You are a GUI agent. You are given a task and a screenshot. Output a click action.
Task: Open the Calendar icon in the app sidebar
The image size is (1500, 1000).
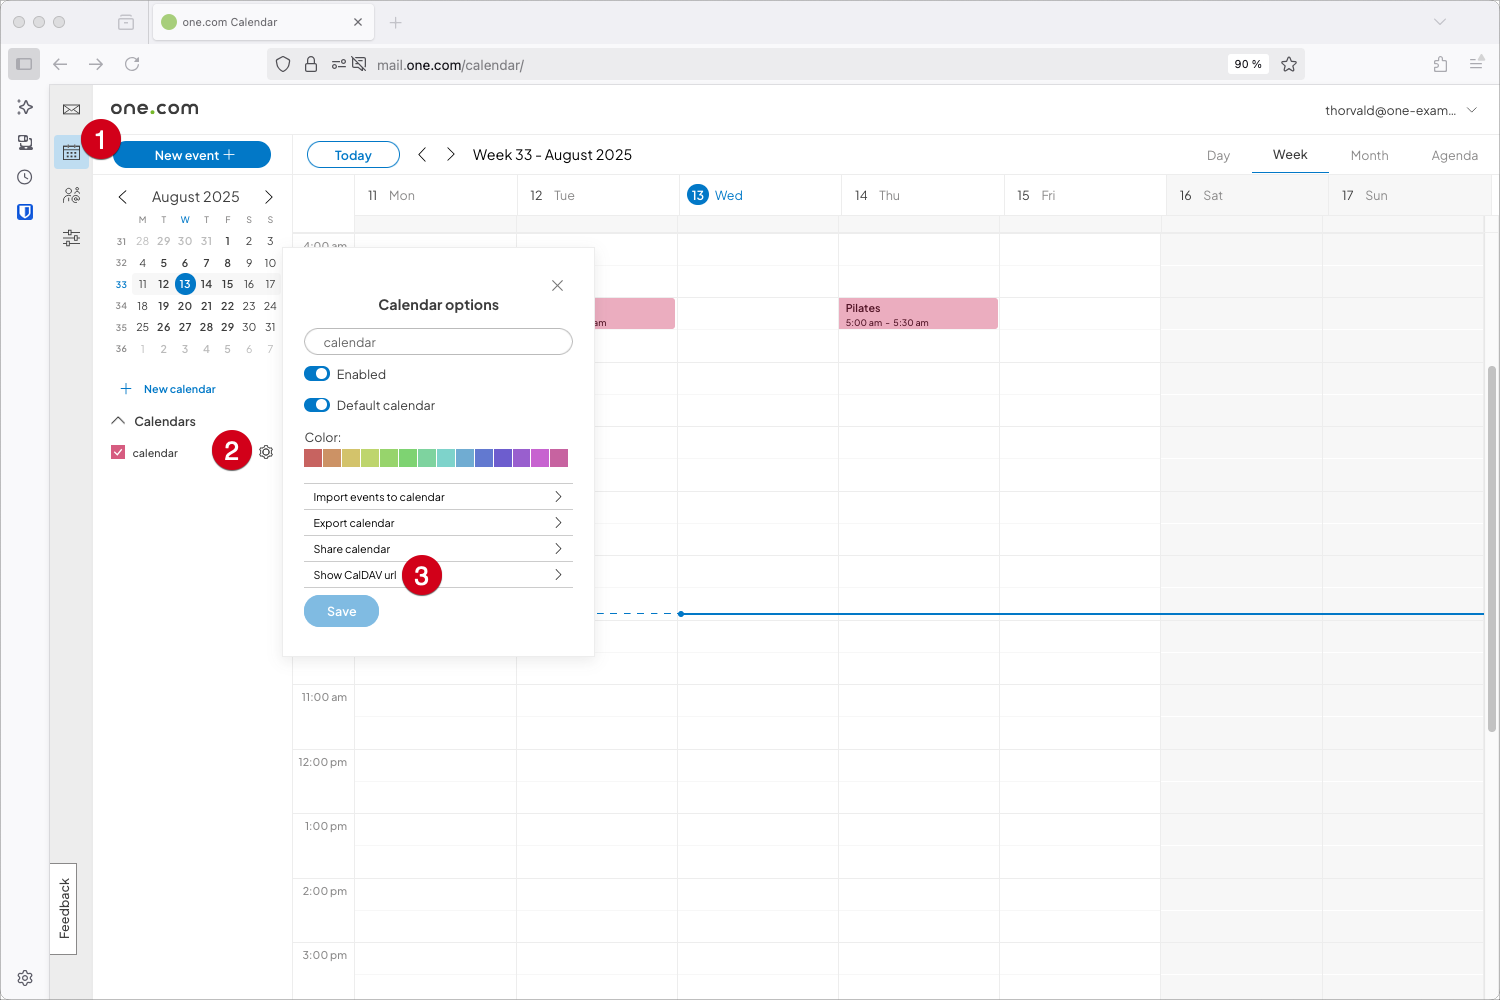[x=70, y=153]
